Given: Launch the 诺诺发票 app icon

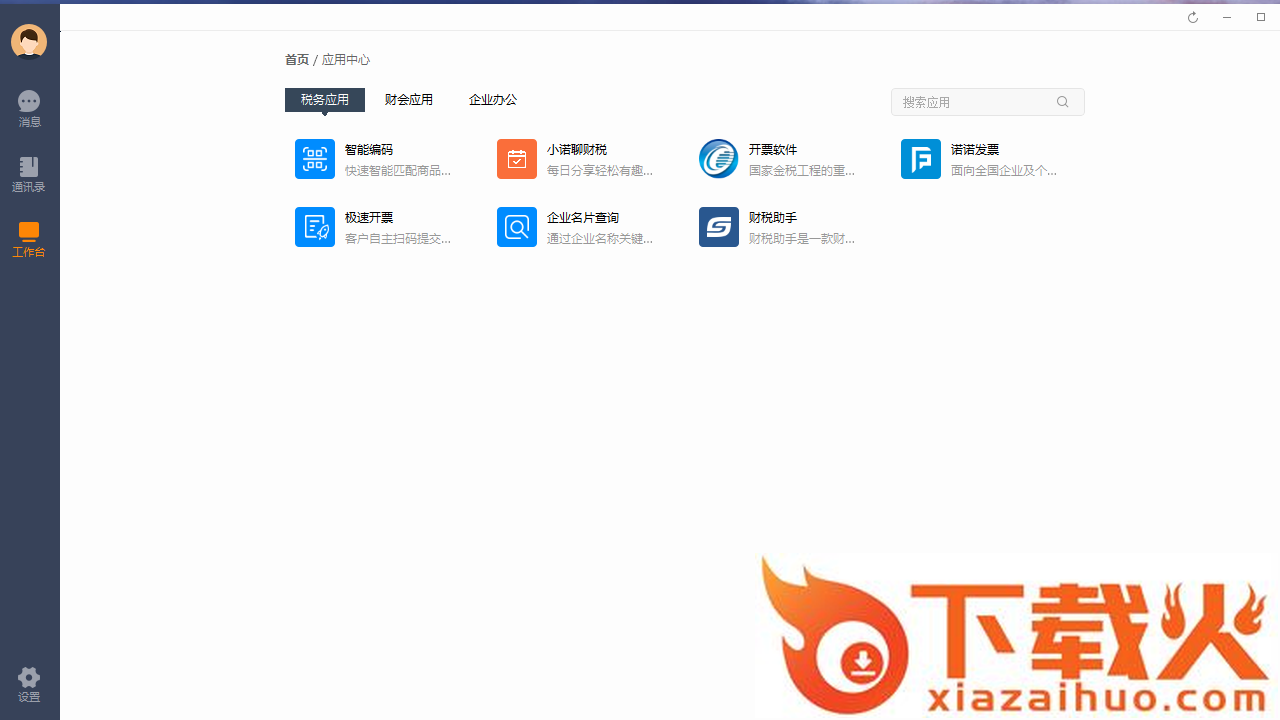Looking at the screenshot, I should pos(921,159).
